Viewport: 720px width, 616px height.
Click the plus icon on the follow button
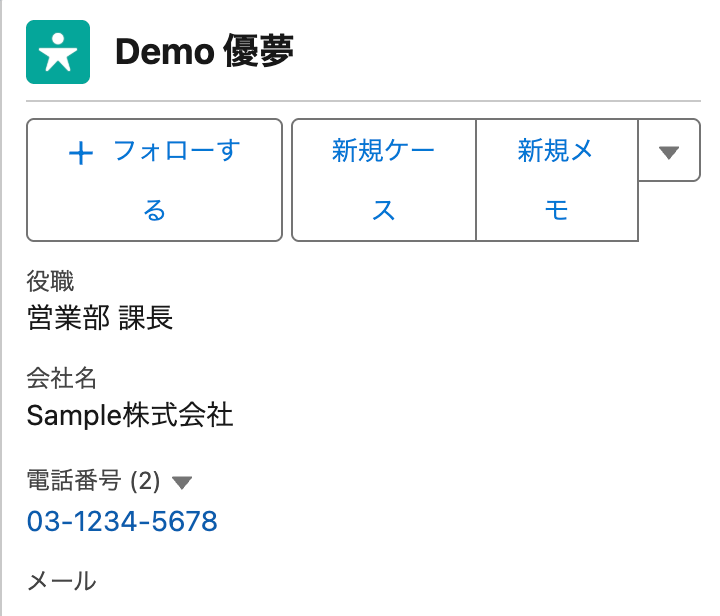[81, 153]
